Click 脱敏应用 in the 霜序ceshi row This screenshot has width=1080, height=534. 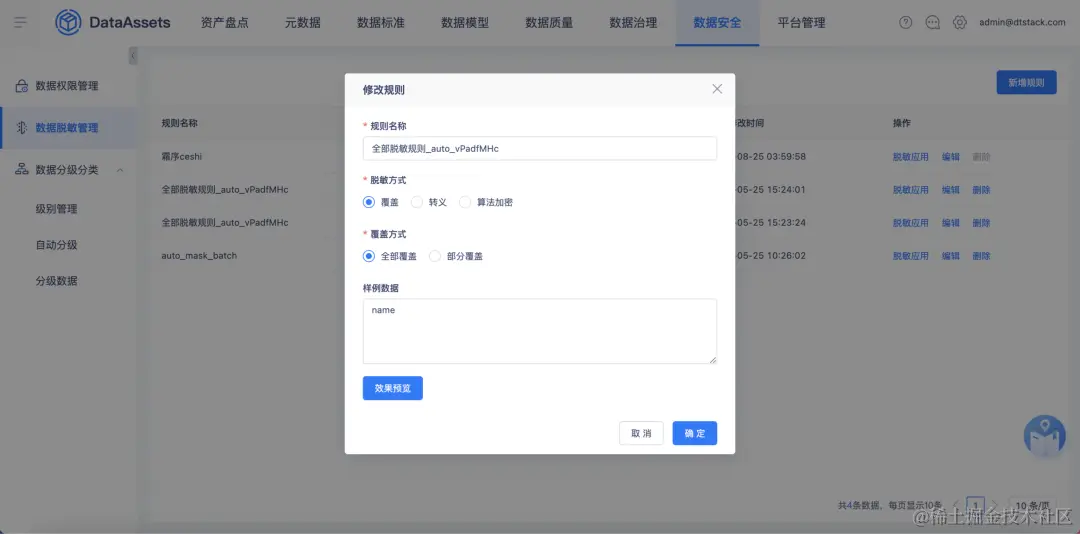click(x=911, y=156)
